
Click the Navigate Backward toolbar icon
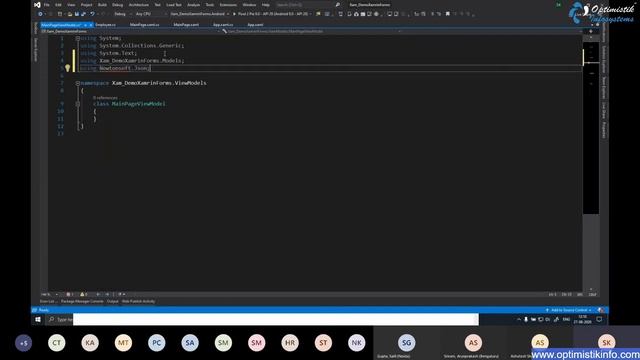tap(40, 14)
